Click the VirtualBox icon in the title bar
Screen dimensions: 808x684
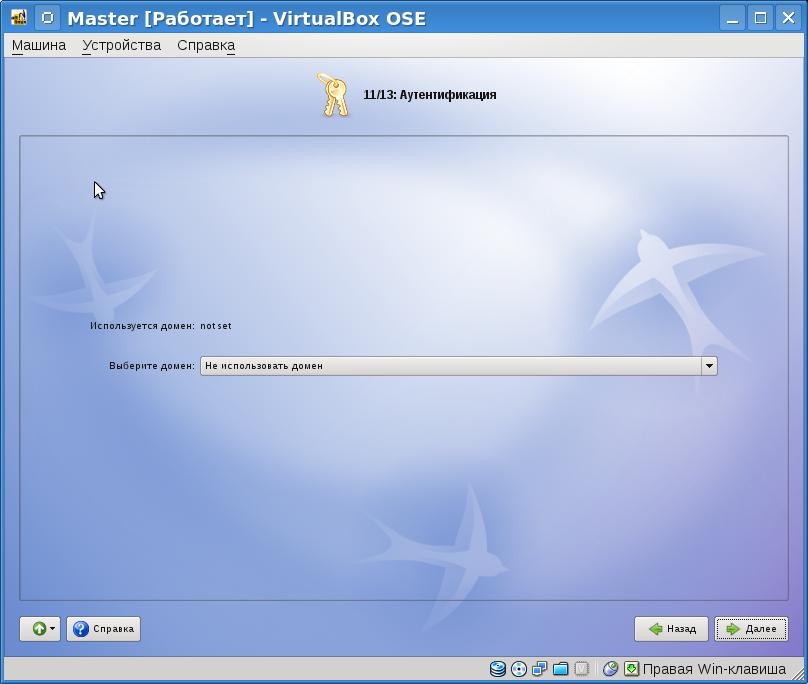pos(18,18)
